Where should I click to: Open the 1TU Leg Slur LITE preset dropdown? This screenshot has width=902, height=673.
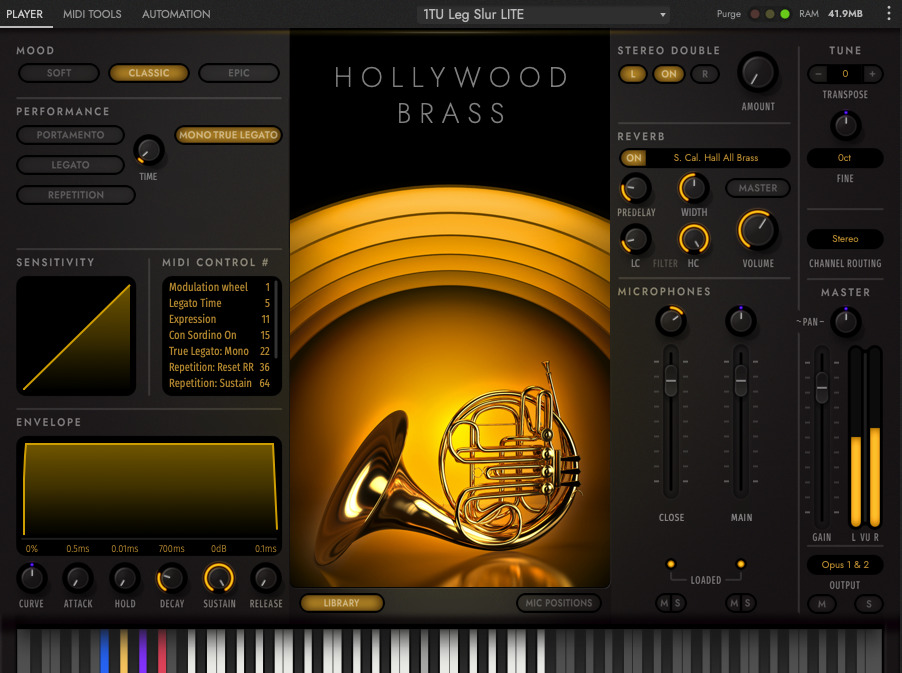pos(543,15)
